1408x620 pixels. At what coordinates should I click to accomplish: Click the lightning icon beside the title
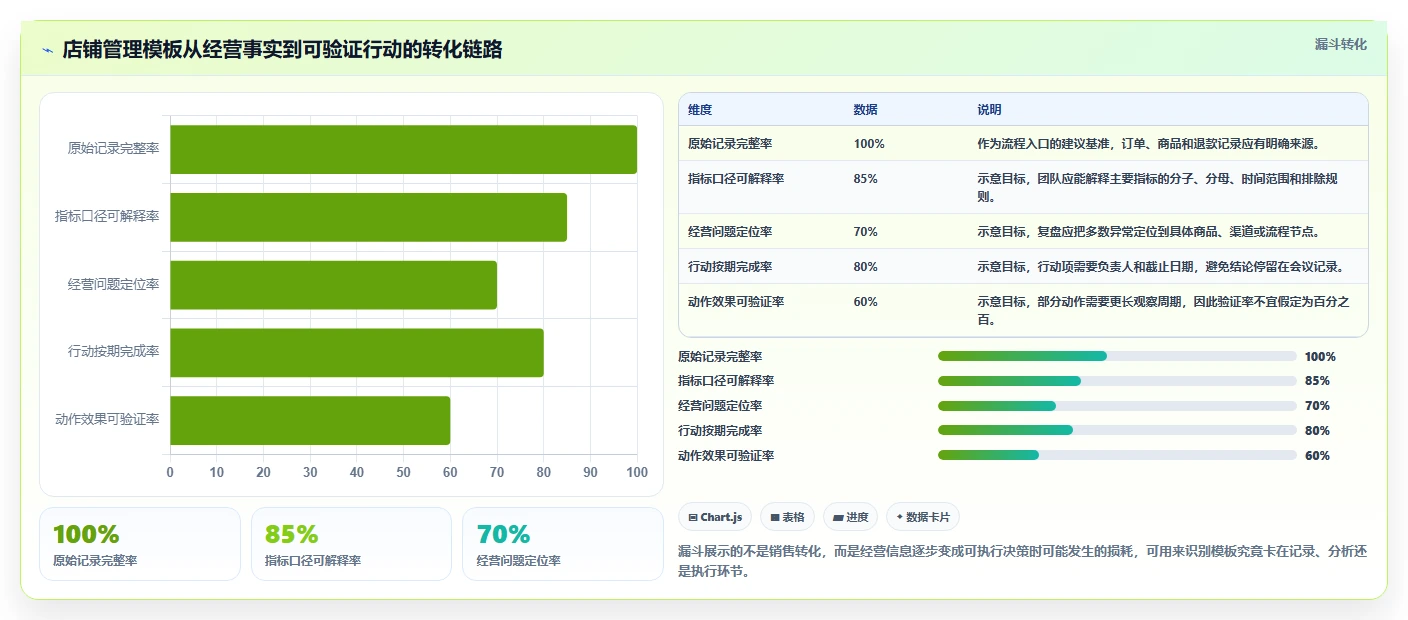(x=48, y=50)
